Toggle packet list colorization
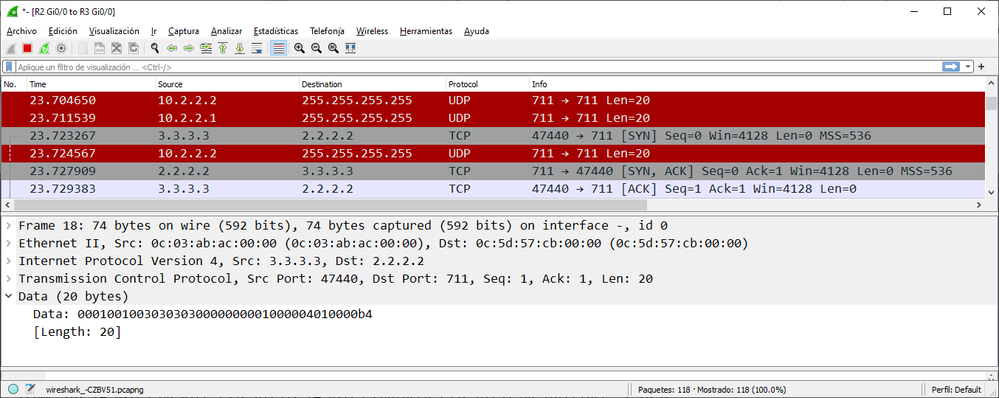Image resolution: width=999 pixels, height=398 pixels. pos(278,48)
